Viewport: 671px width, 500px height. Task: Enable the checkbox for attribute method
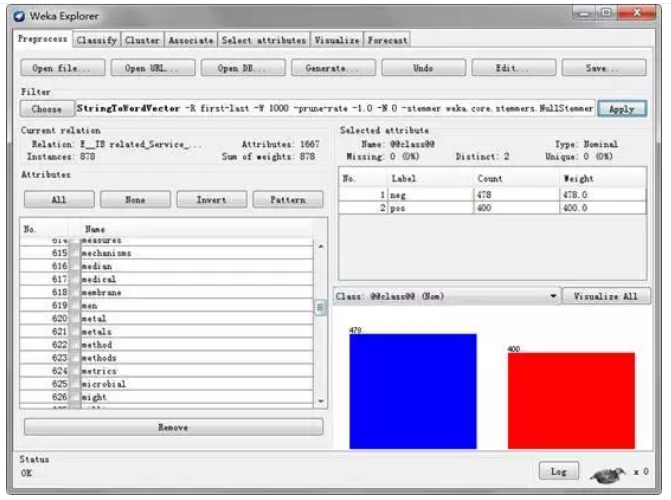[75, 345]
